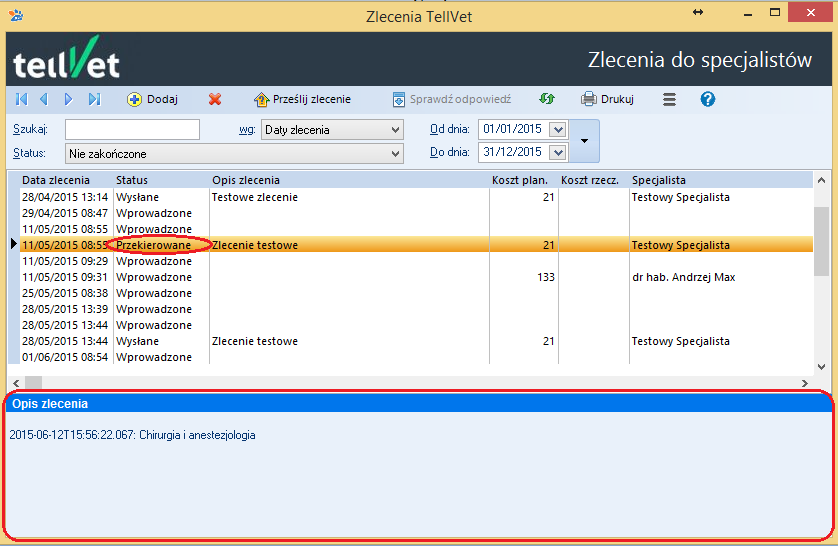Image resolution: width=838 pixels, height=546 pixels.
Task: Close the Zlecenia TellVet window
Action: pyautogui.click(x=810, y=13)
